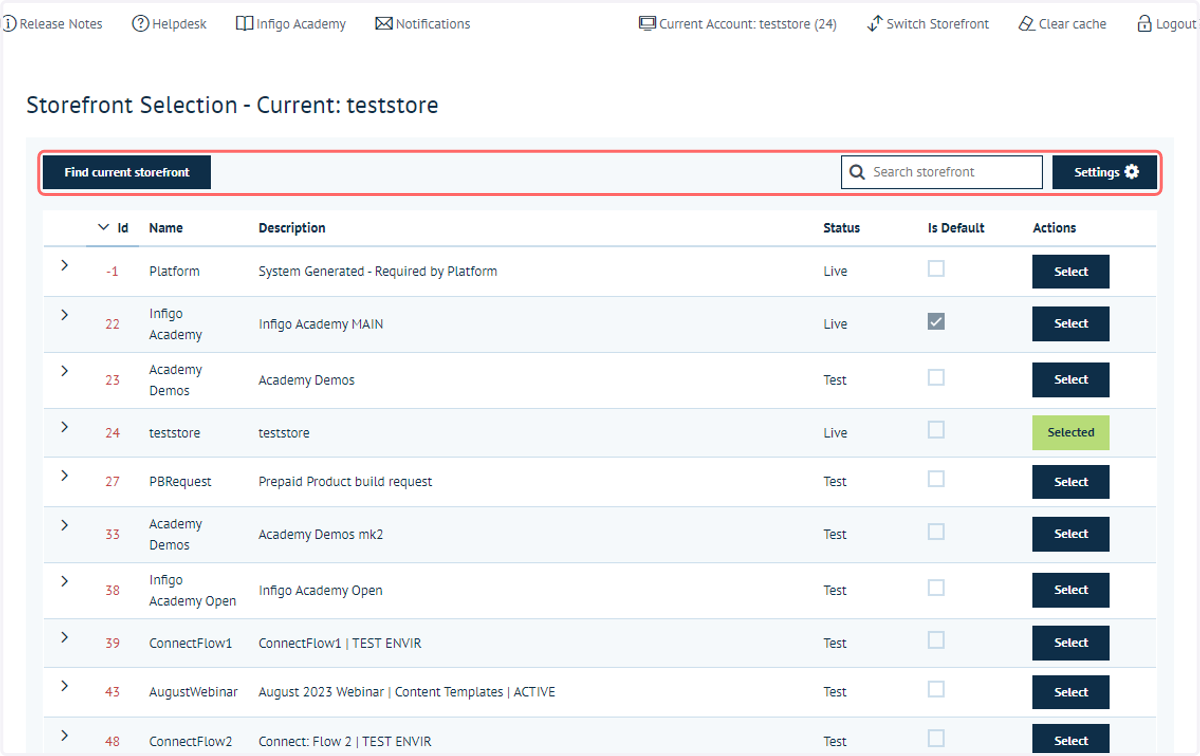Click the magnifier icon in search box
1200x756 pixels.
click(x=857, y=172)
